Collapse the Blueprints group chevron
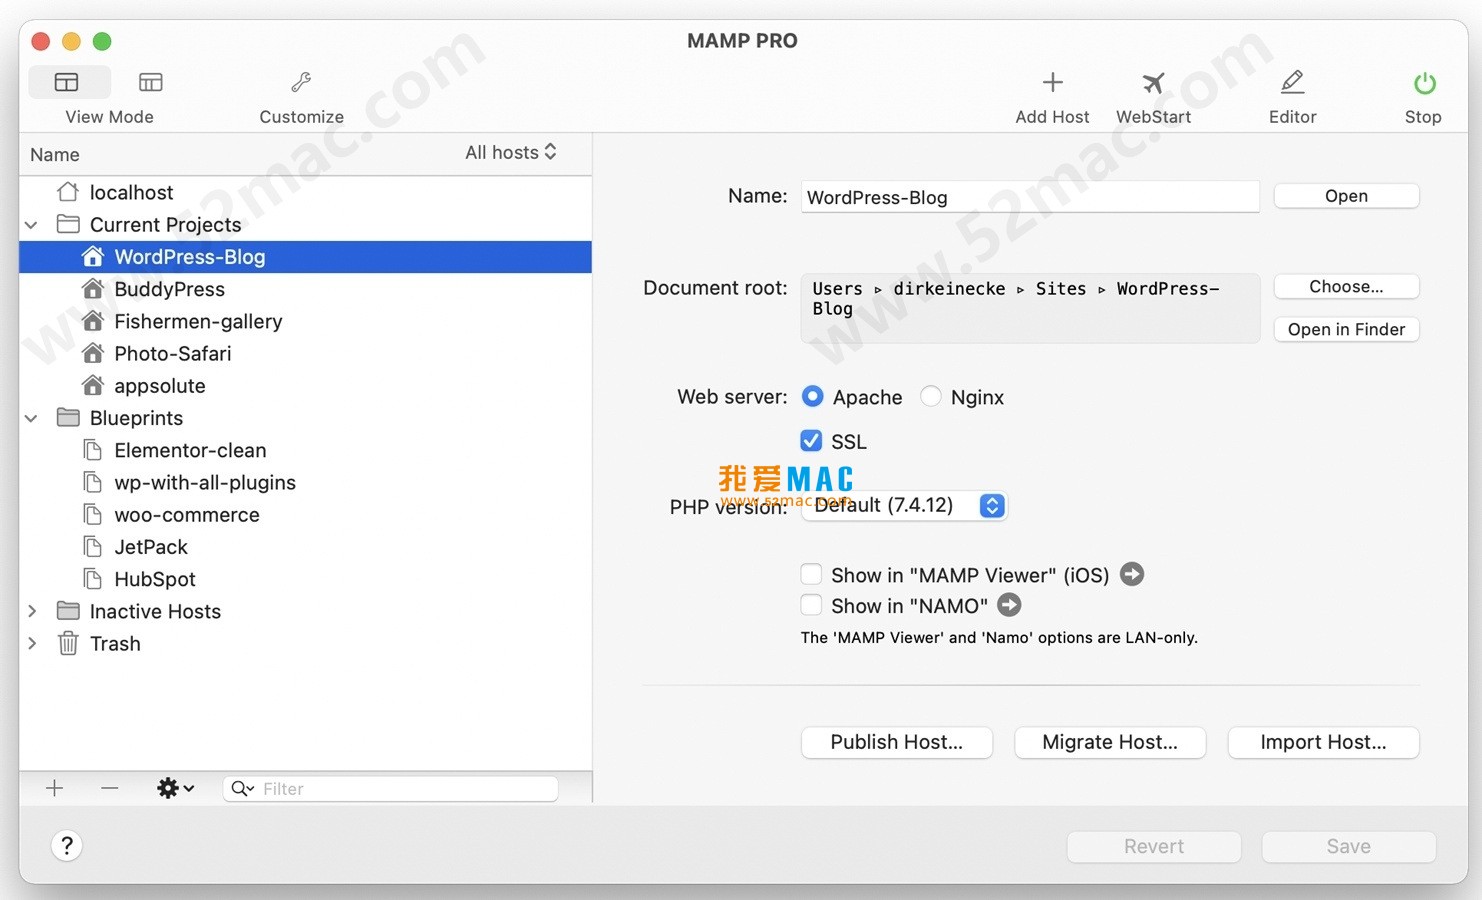Screen dimensions: 1482x900 32,418
